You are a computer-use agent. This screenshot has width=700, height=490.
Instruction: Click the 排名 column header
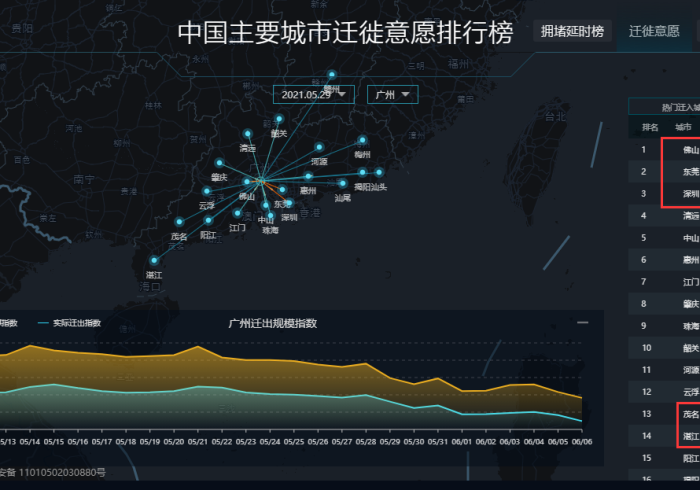(x=650, y=128)
